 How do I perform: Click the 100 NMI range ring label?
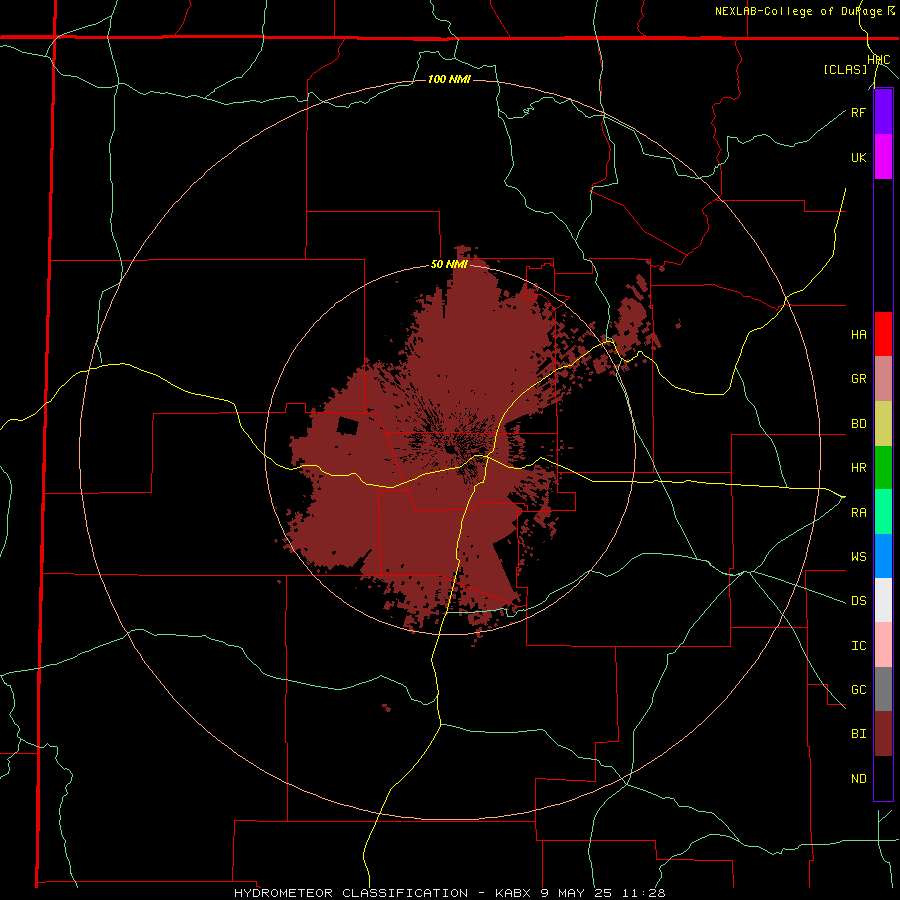(449, 79)
